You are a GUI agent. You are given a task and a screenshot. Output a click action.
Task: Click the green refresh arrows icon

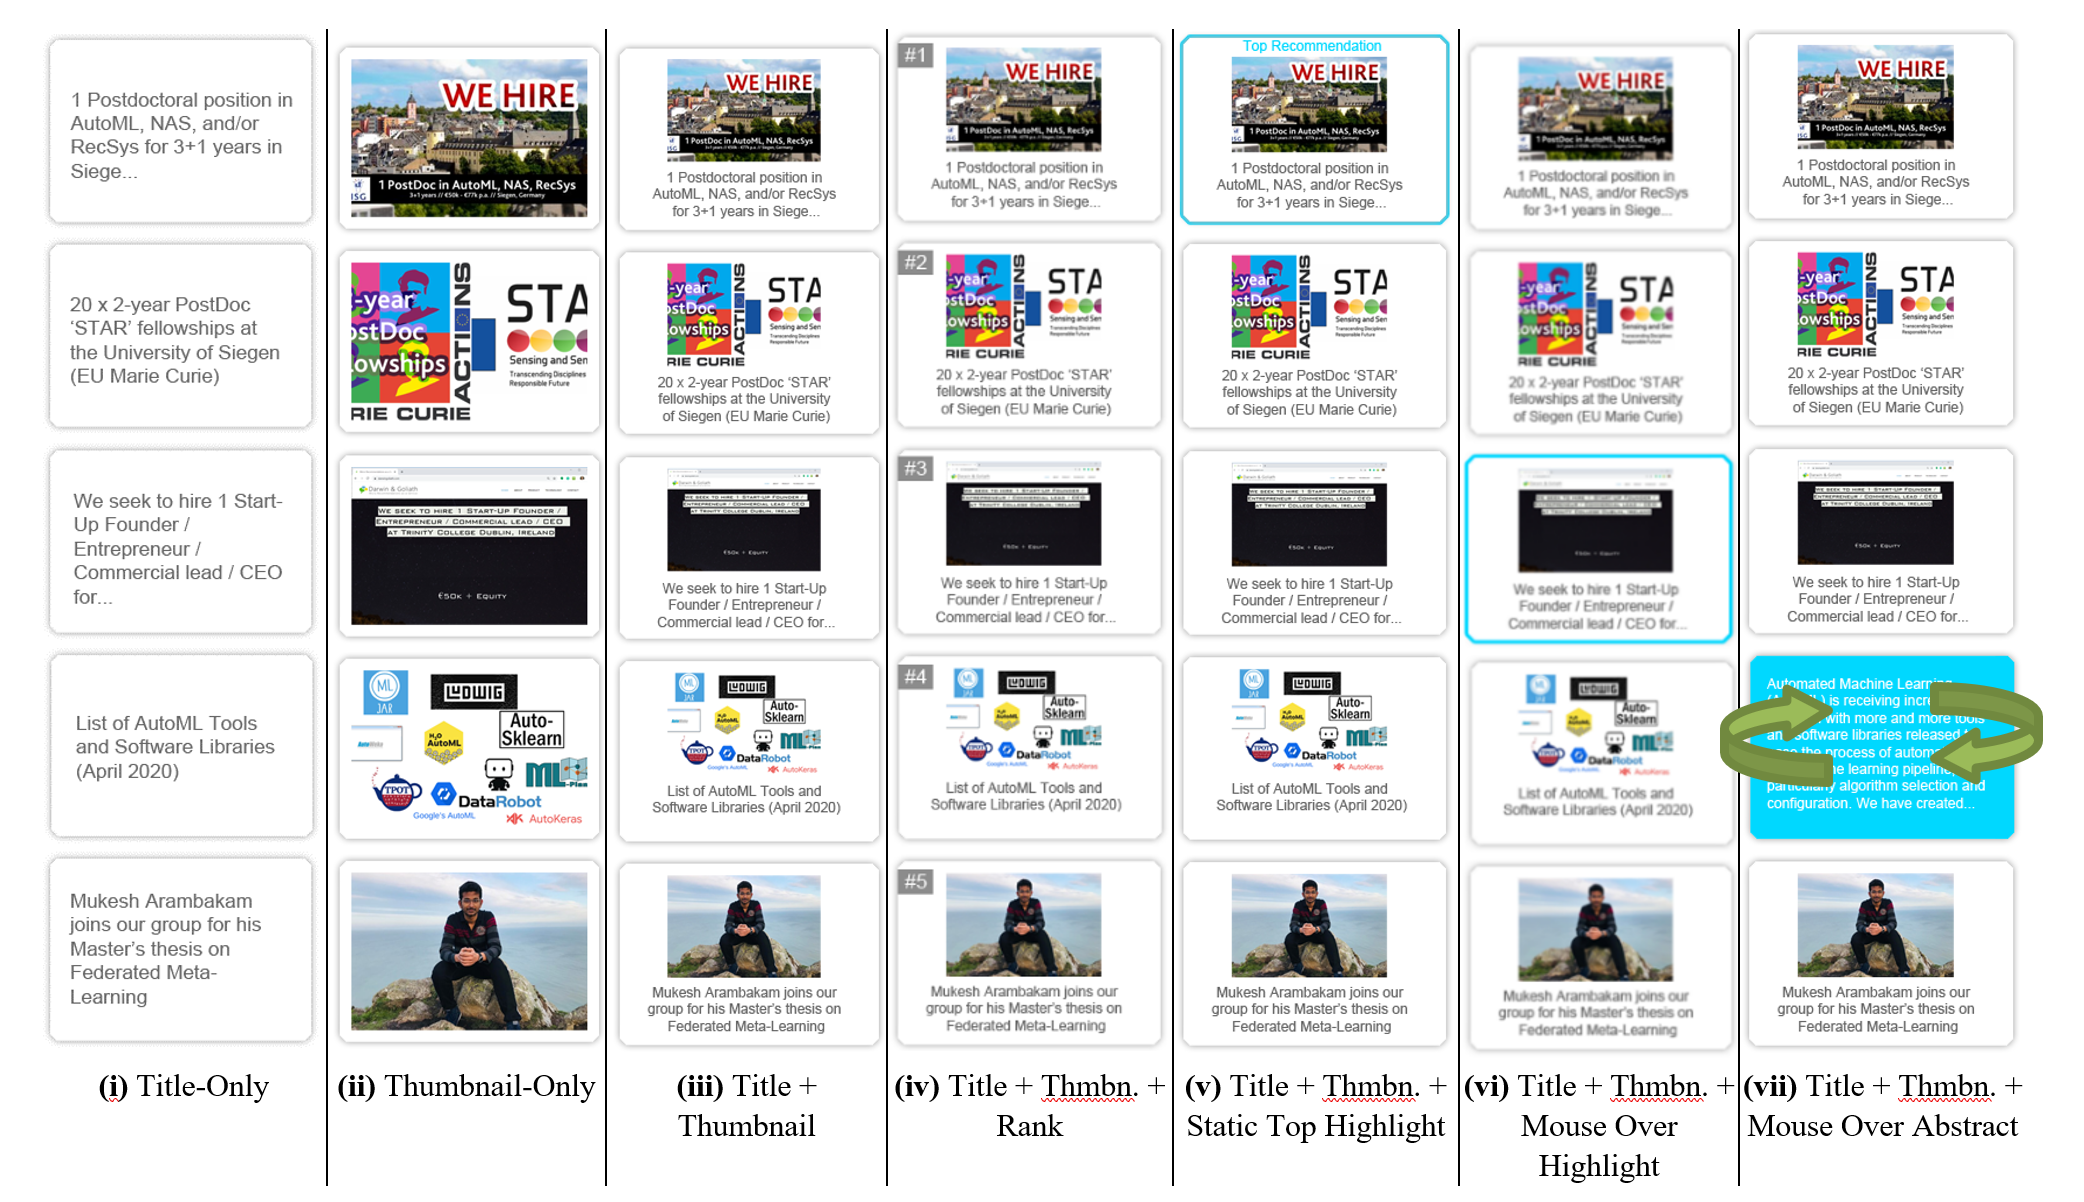[1880, 733]
